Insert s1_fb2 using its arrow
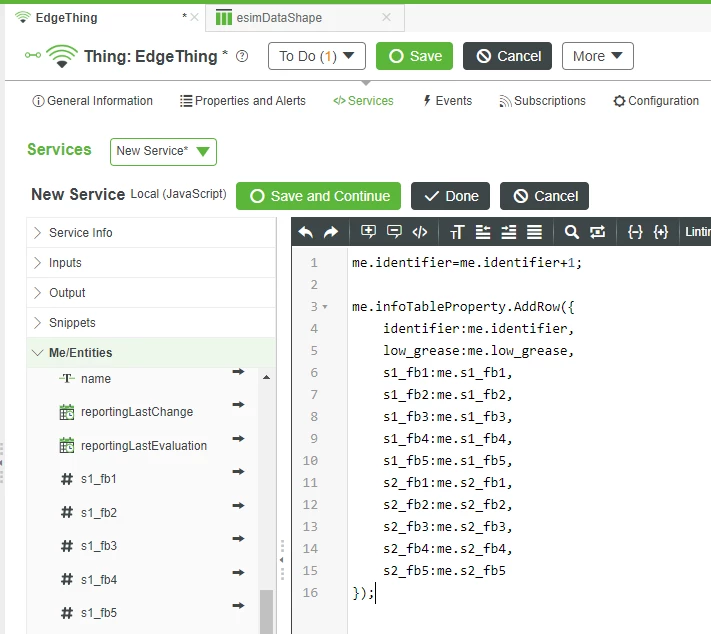The height and width of the screenshot is (634, 711). coord(238,506)
